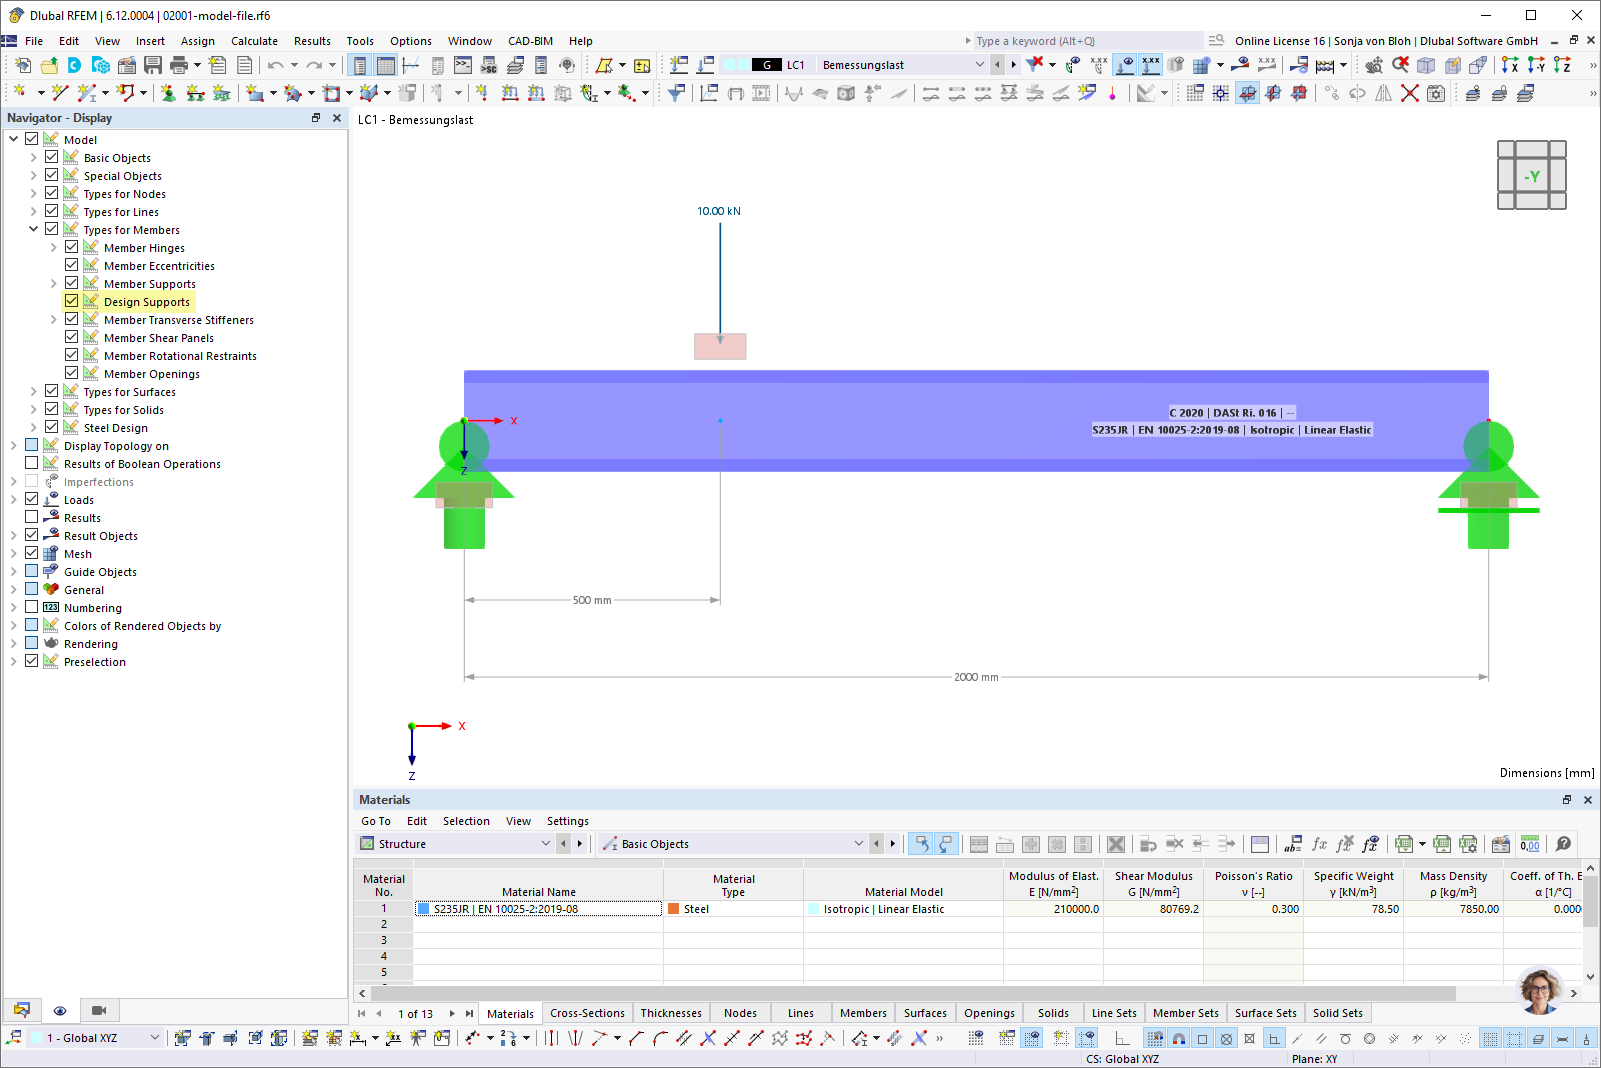Open the Basic Objects dropdown in the Materials panel
Screen dimensions: 1601x1068
(858, 843)
